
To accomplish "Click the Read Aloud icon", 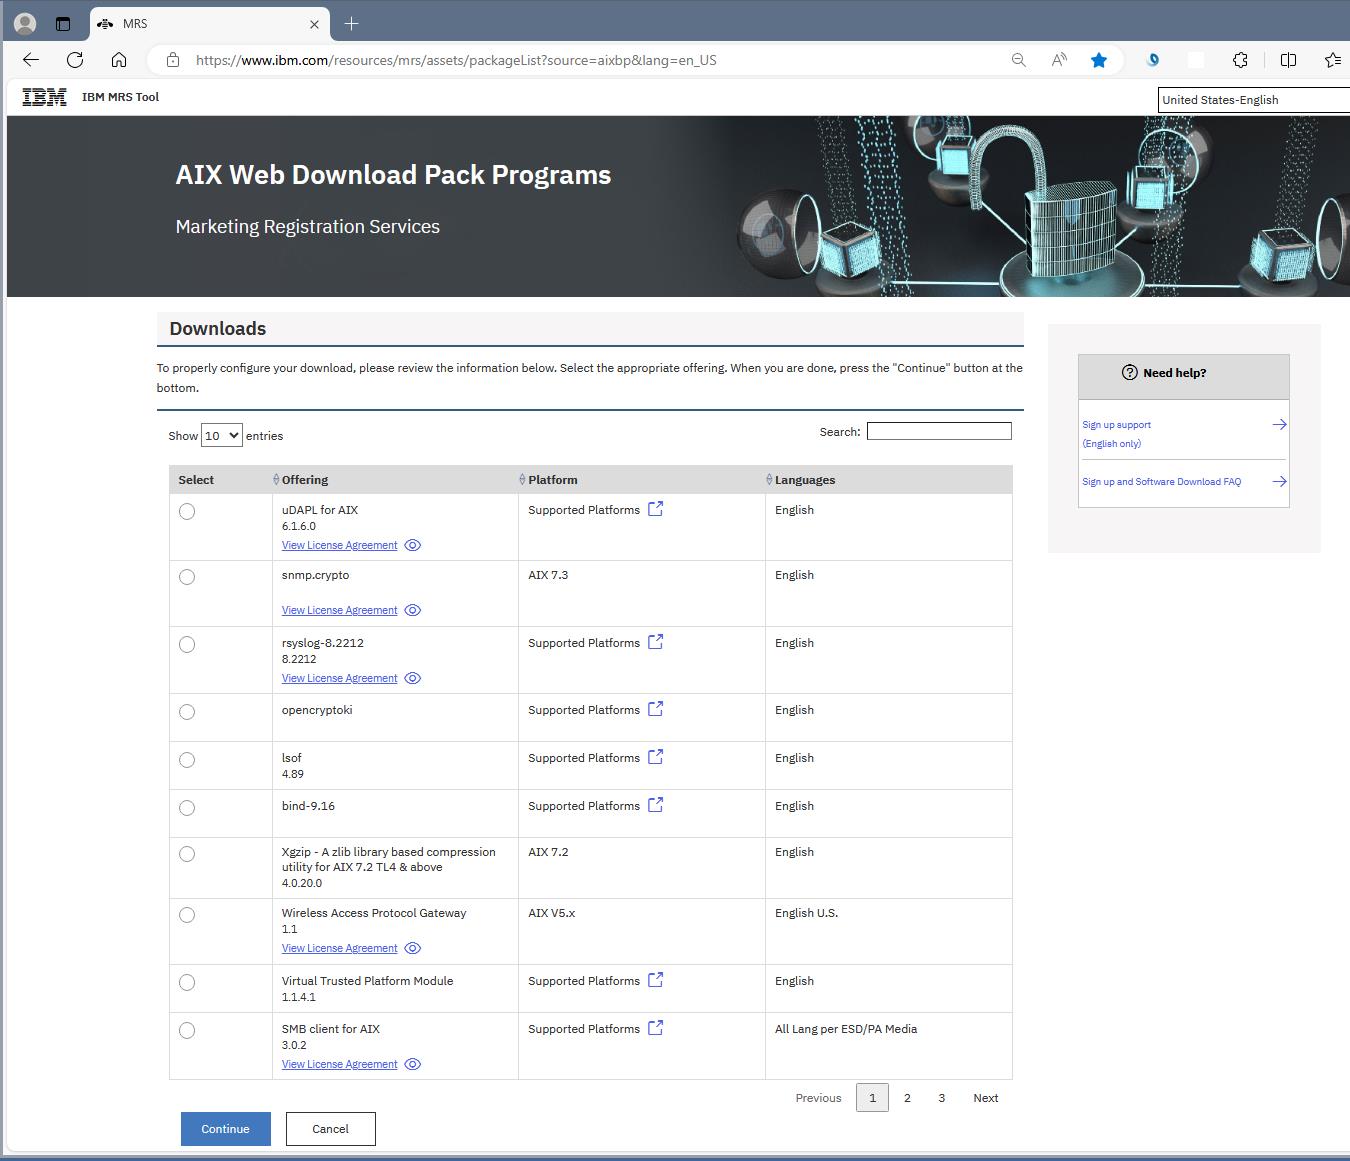I will [x=1059, y=60].
